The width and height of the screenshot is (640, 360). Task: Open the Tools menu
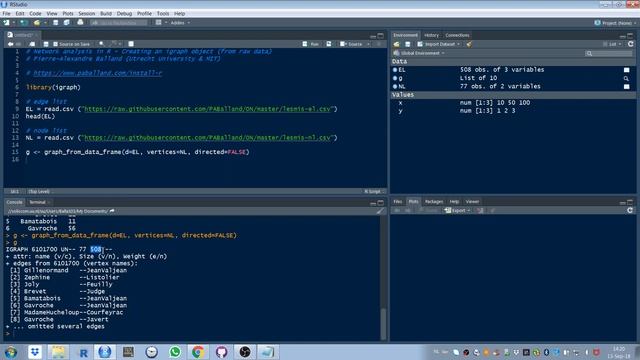pyautogui.click(x=163, y=13)
